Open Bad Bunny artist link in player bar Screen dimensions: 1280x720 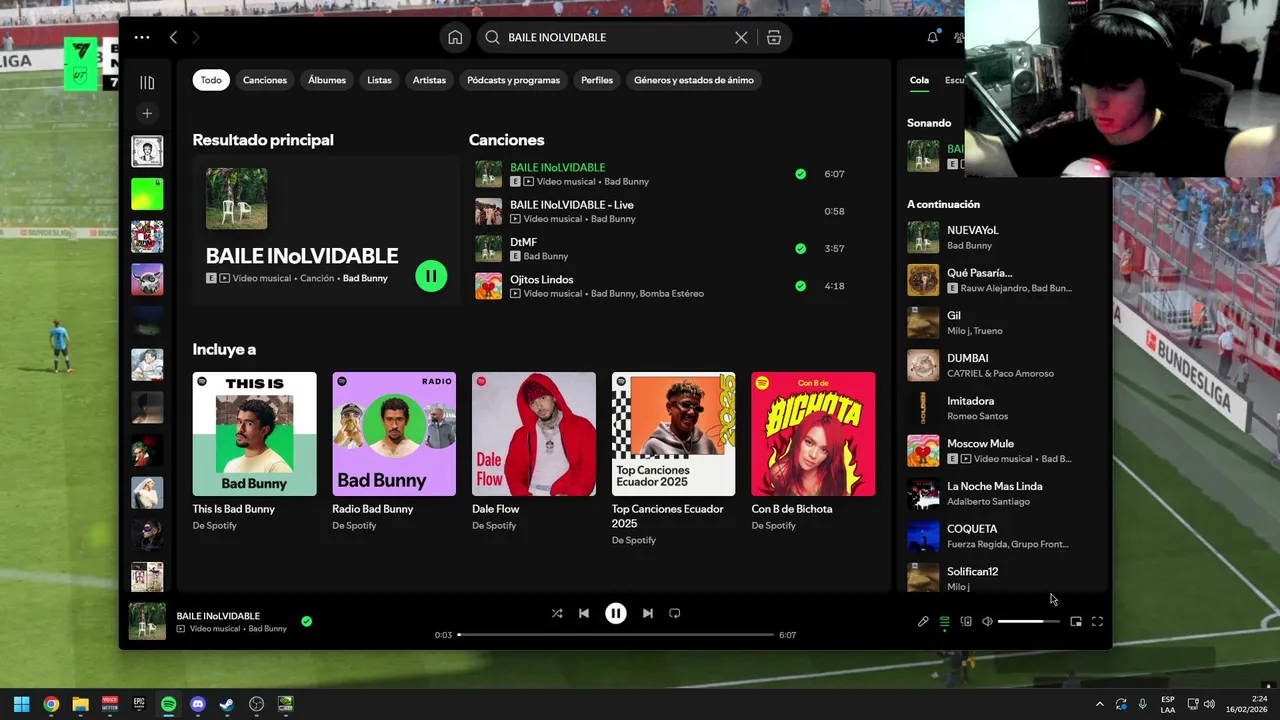click(x=268, y=629)
